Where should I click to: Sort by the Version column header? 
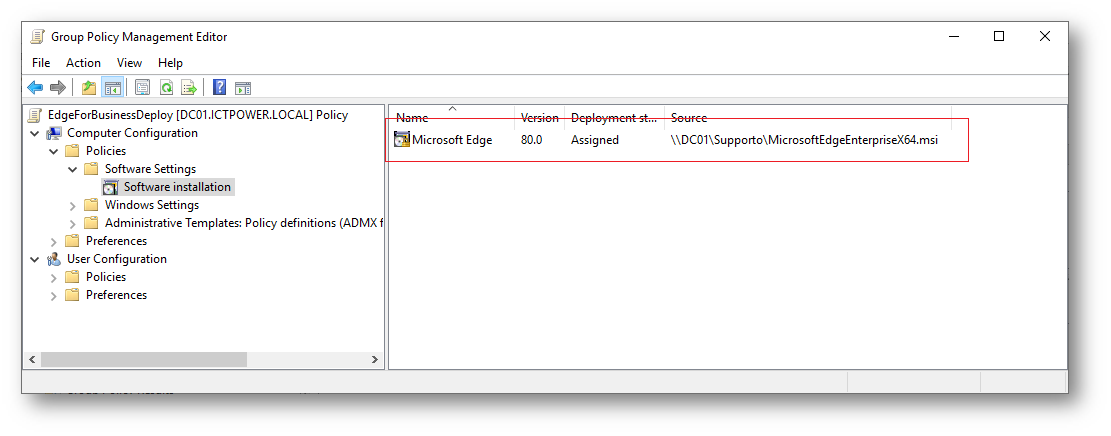[539, 118]
